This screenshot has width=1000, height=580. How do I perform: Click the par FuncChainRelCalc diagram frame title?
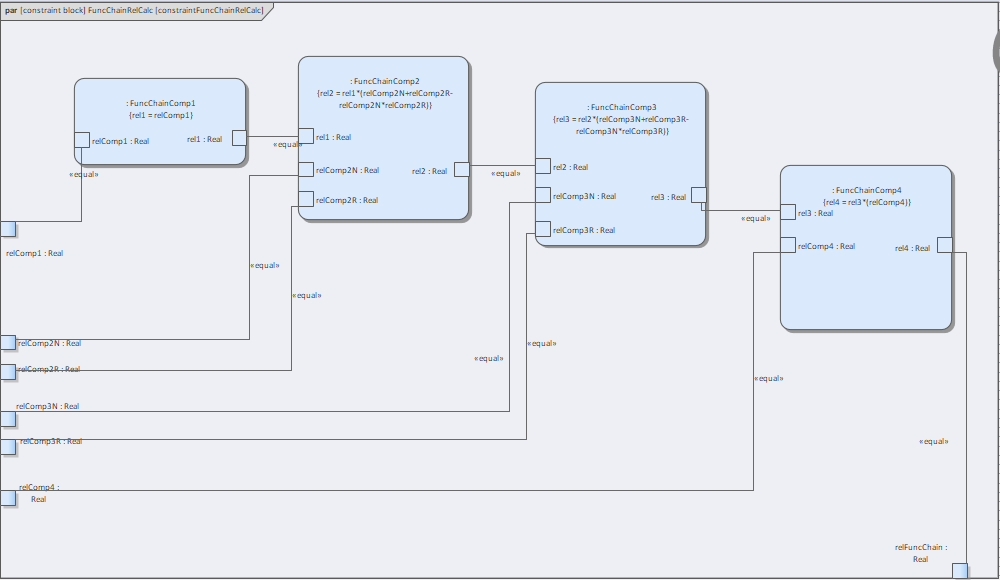tap(134, 10)
